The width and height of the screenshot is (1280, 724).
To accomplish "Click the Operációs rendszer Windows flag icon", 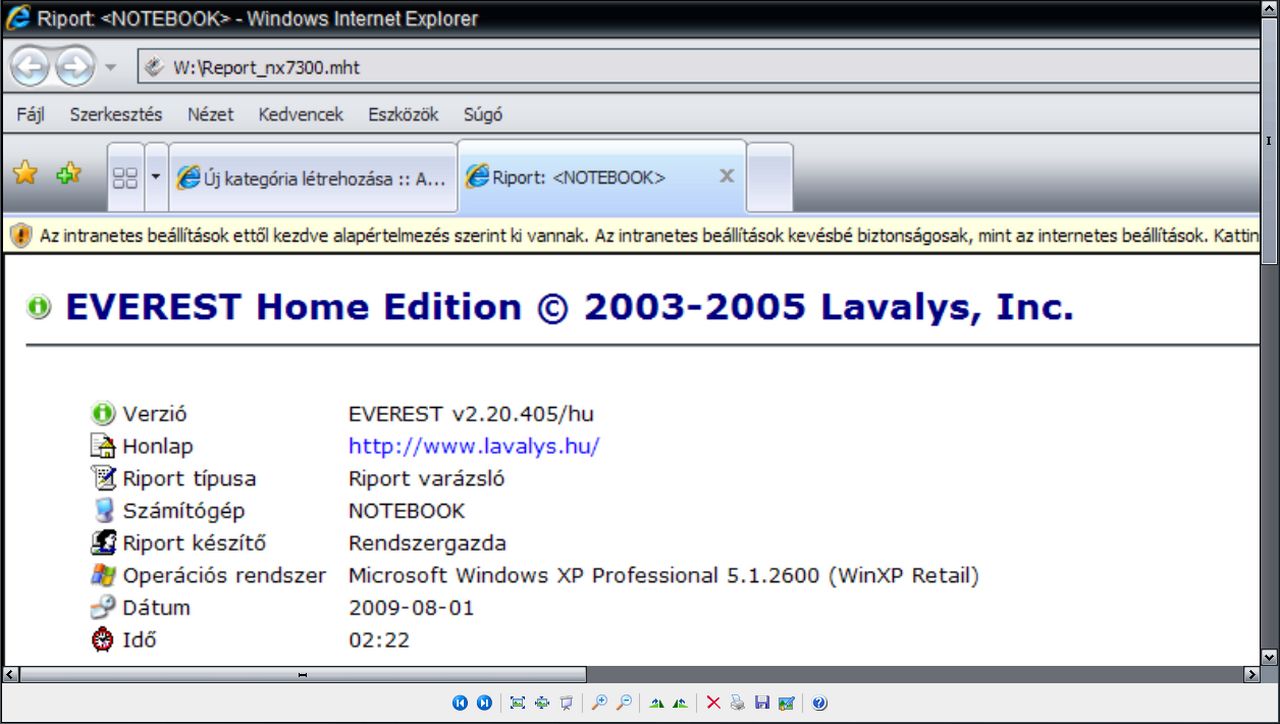I will 103,575.
